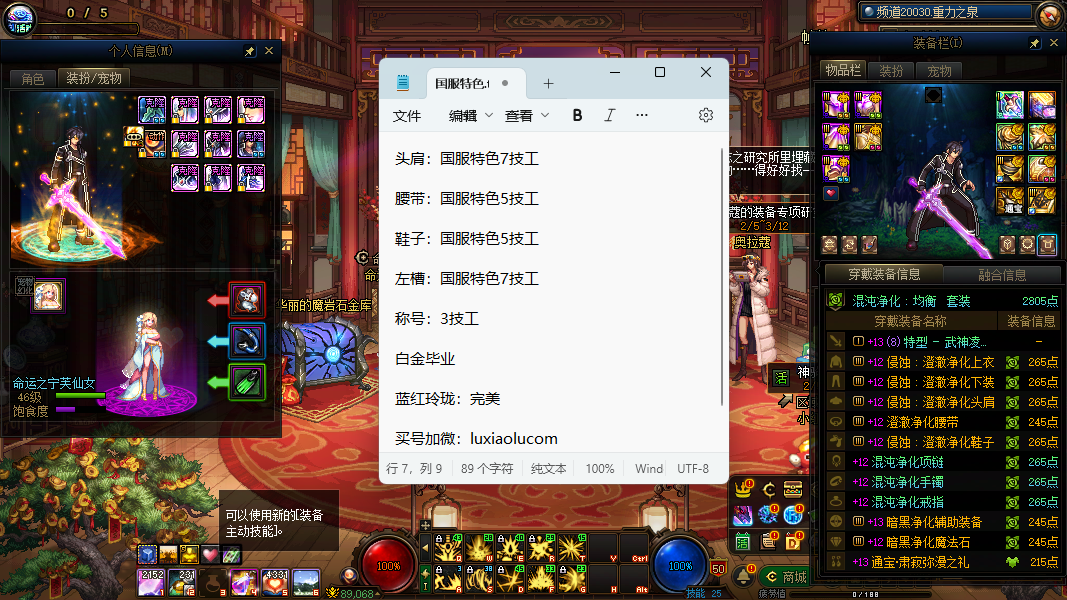Pin the 装备栏 equipment panel

[1035, 43]
